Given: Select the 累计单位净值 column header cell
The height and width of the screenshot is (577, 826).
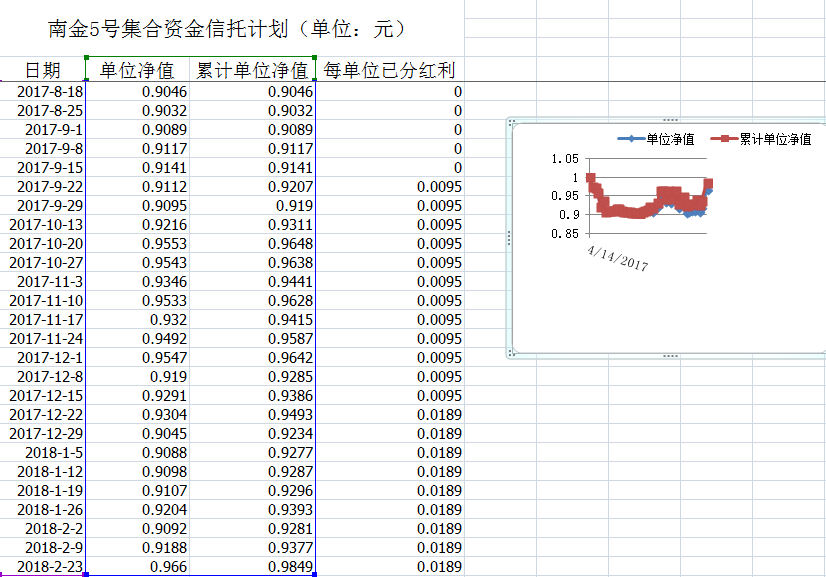Looking at the screenshot, I should (252, 70).
